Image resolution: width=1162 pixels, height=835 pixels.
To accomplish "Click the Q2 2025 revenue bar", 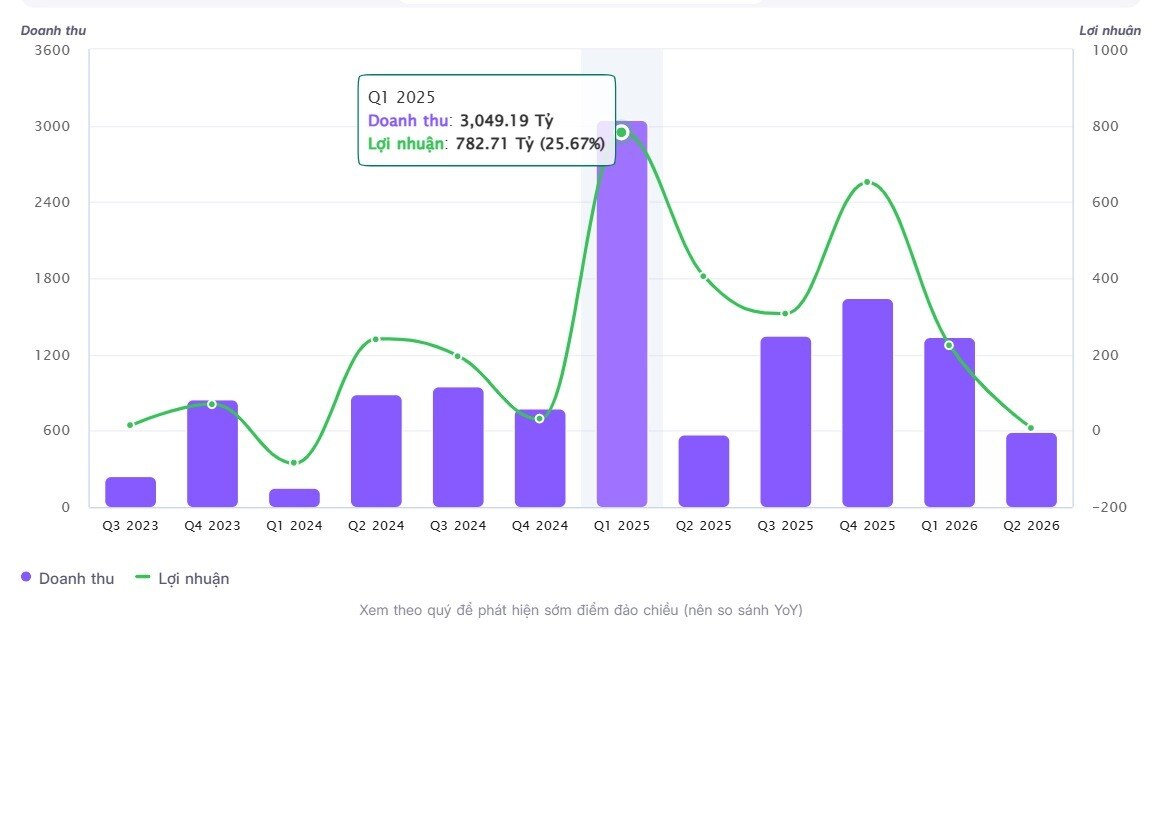I will tap(704, 471).
